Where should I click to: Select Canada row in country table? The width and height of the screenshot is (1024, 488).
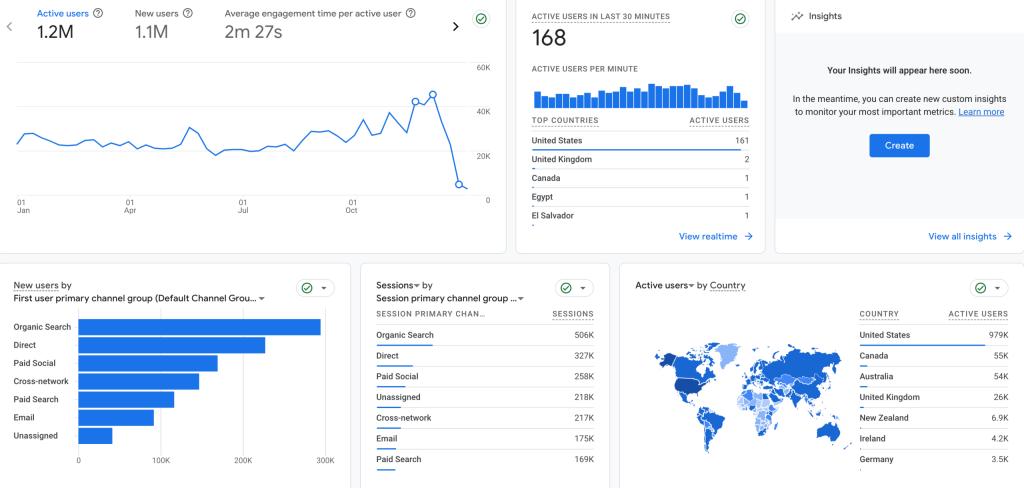(x=934, y=356)
